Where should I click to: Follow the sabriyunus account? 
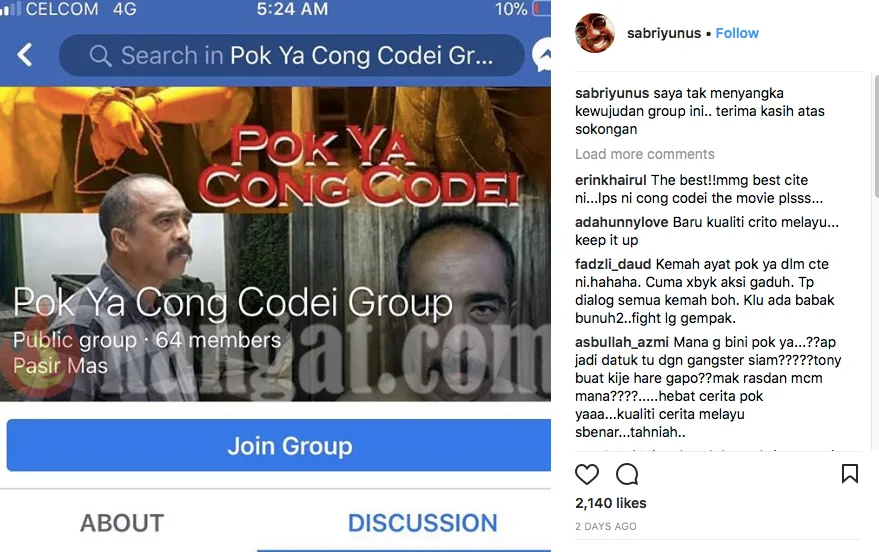(737, 33)
